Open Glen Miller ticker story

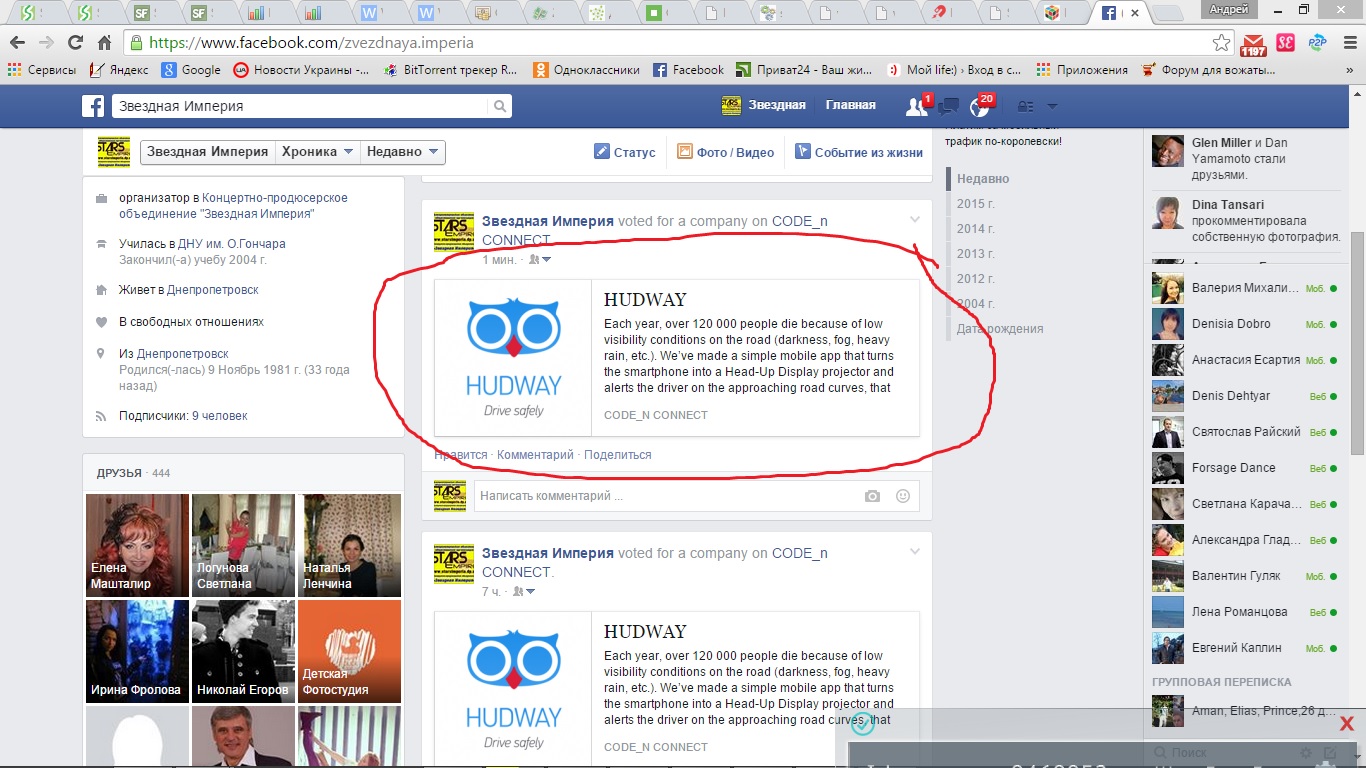[1244, 158]
